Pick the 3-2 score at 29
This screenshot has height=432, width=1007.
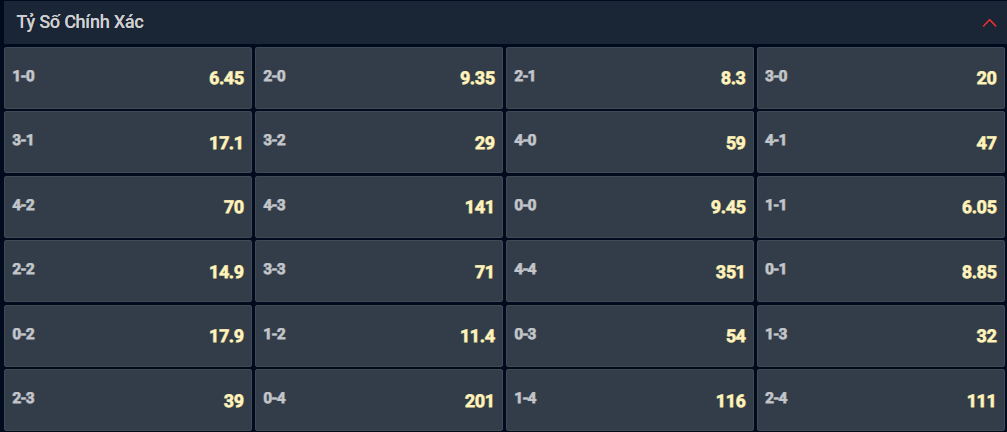click(379, 143)
